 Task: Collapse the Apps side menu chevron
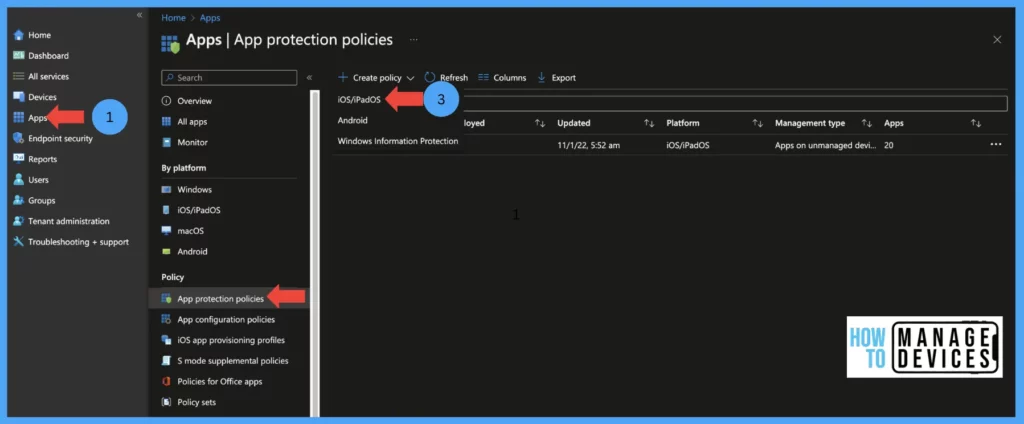(309, 77)
